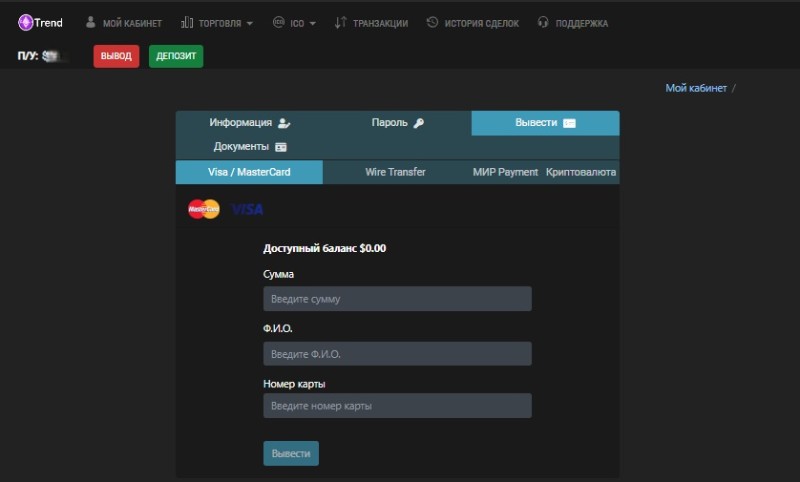Expand the ICO dropdown menu
Image resolution: width=800 pixels, height=482 pixels.
(294, 23)
